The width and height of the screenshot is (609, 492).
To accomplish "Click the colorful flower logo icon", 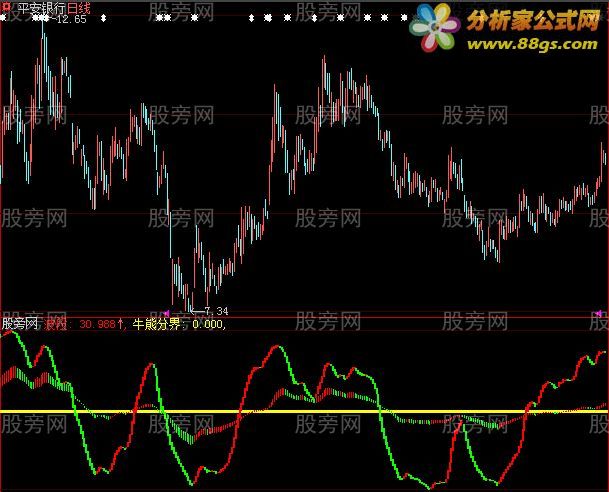I will pyautogui.click(x=435, y=28).
